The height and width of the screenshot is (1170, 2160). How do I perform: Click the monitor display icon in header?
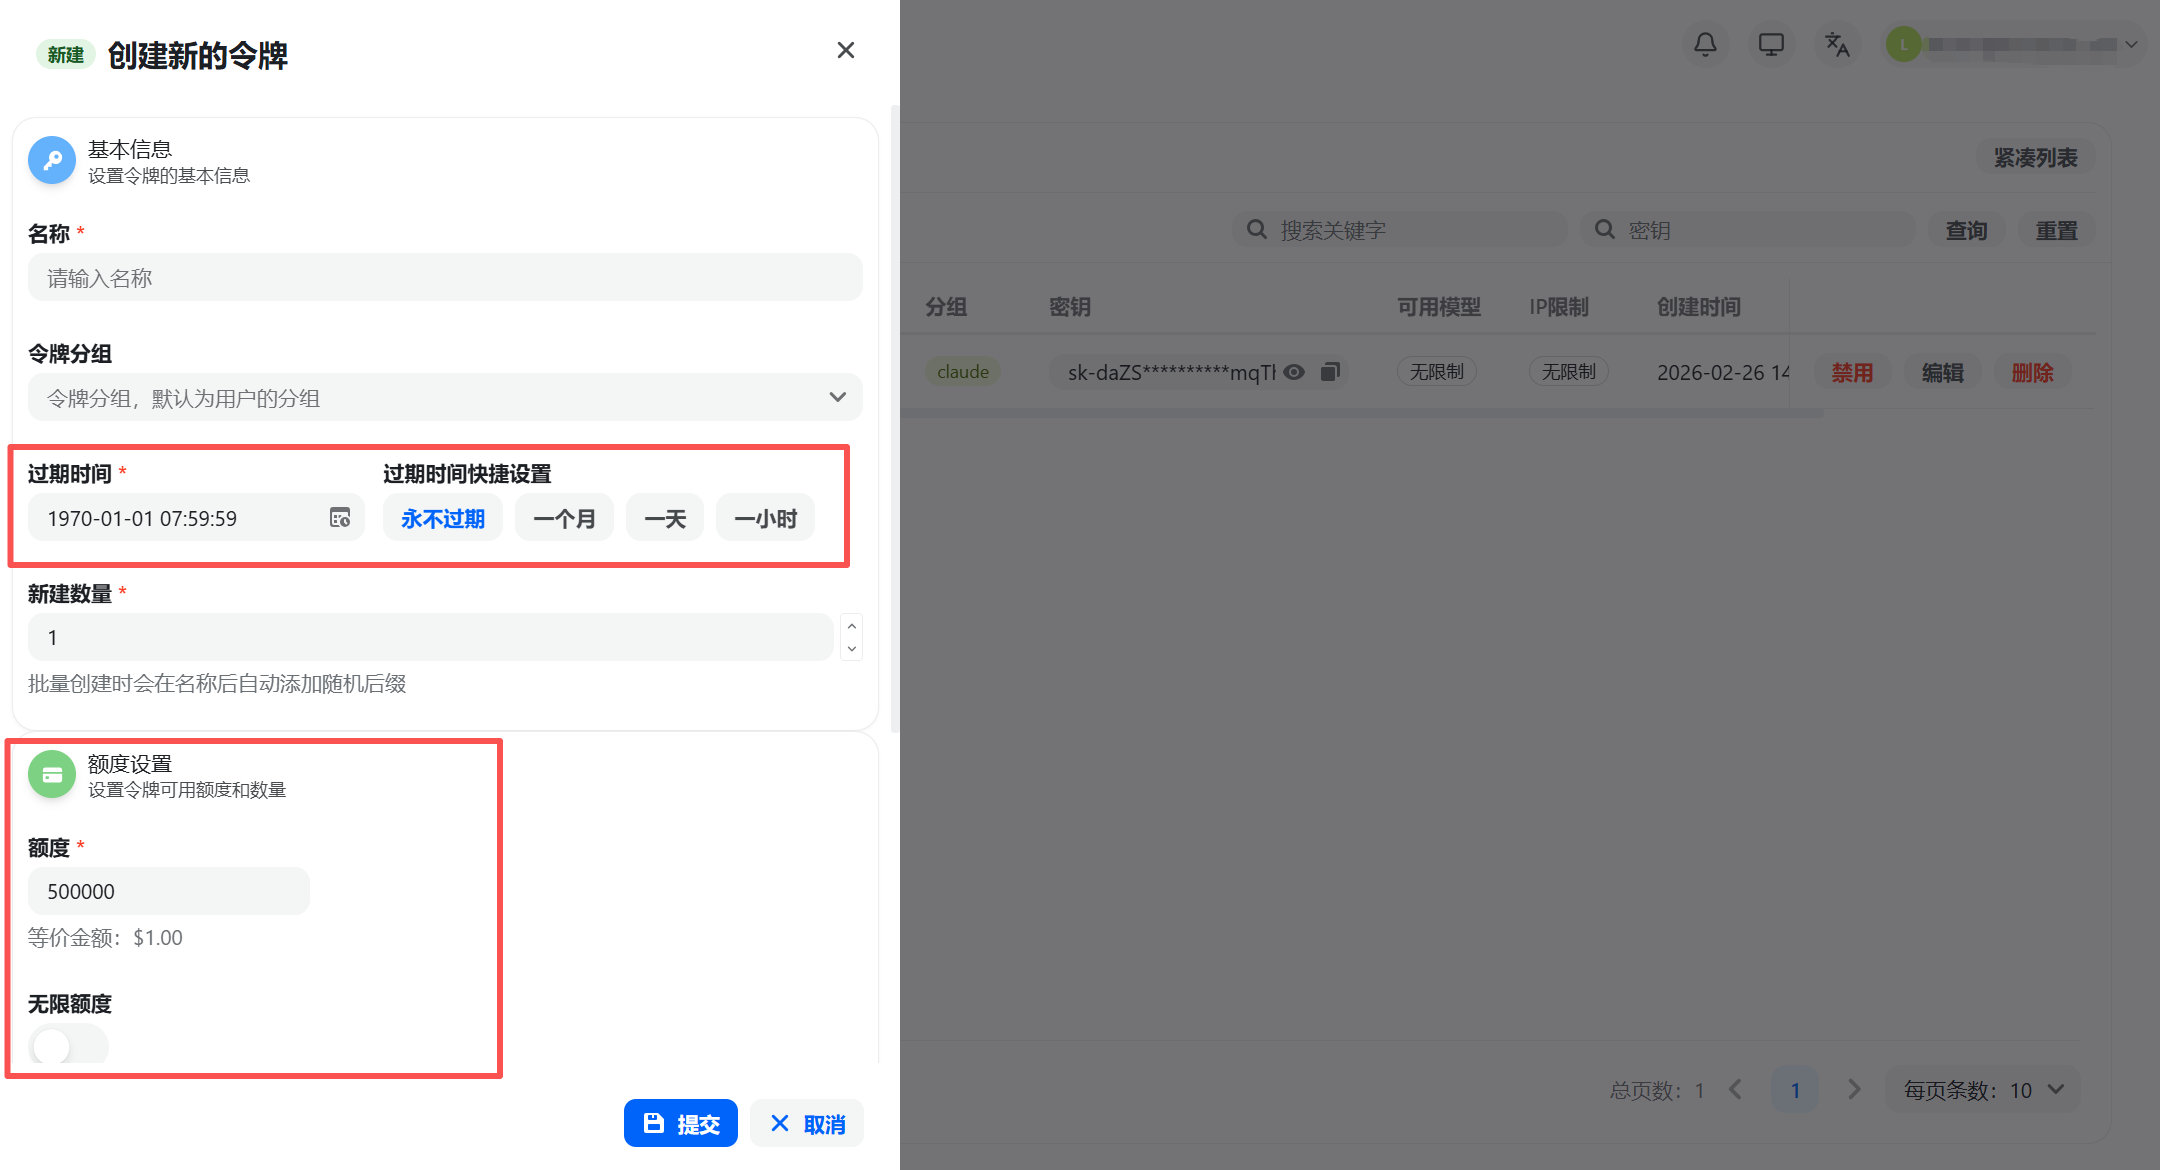point(1771,44)
